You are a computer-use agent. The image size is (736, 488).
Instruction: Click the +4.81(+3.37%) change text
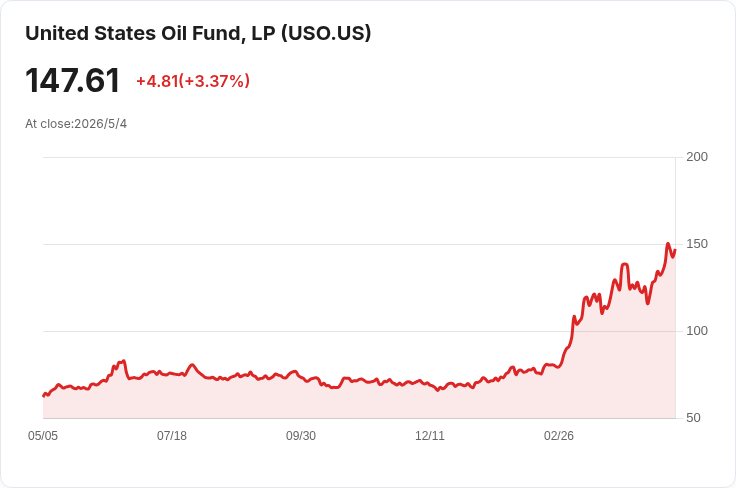pos(193,81)
